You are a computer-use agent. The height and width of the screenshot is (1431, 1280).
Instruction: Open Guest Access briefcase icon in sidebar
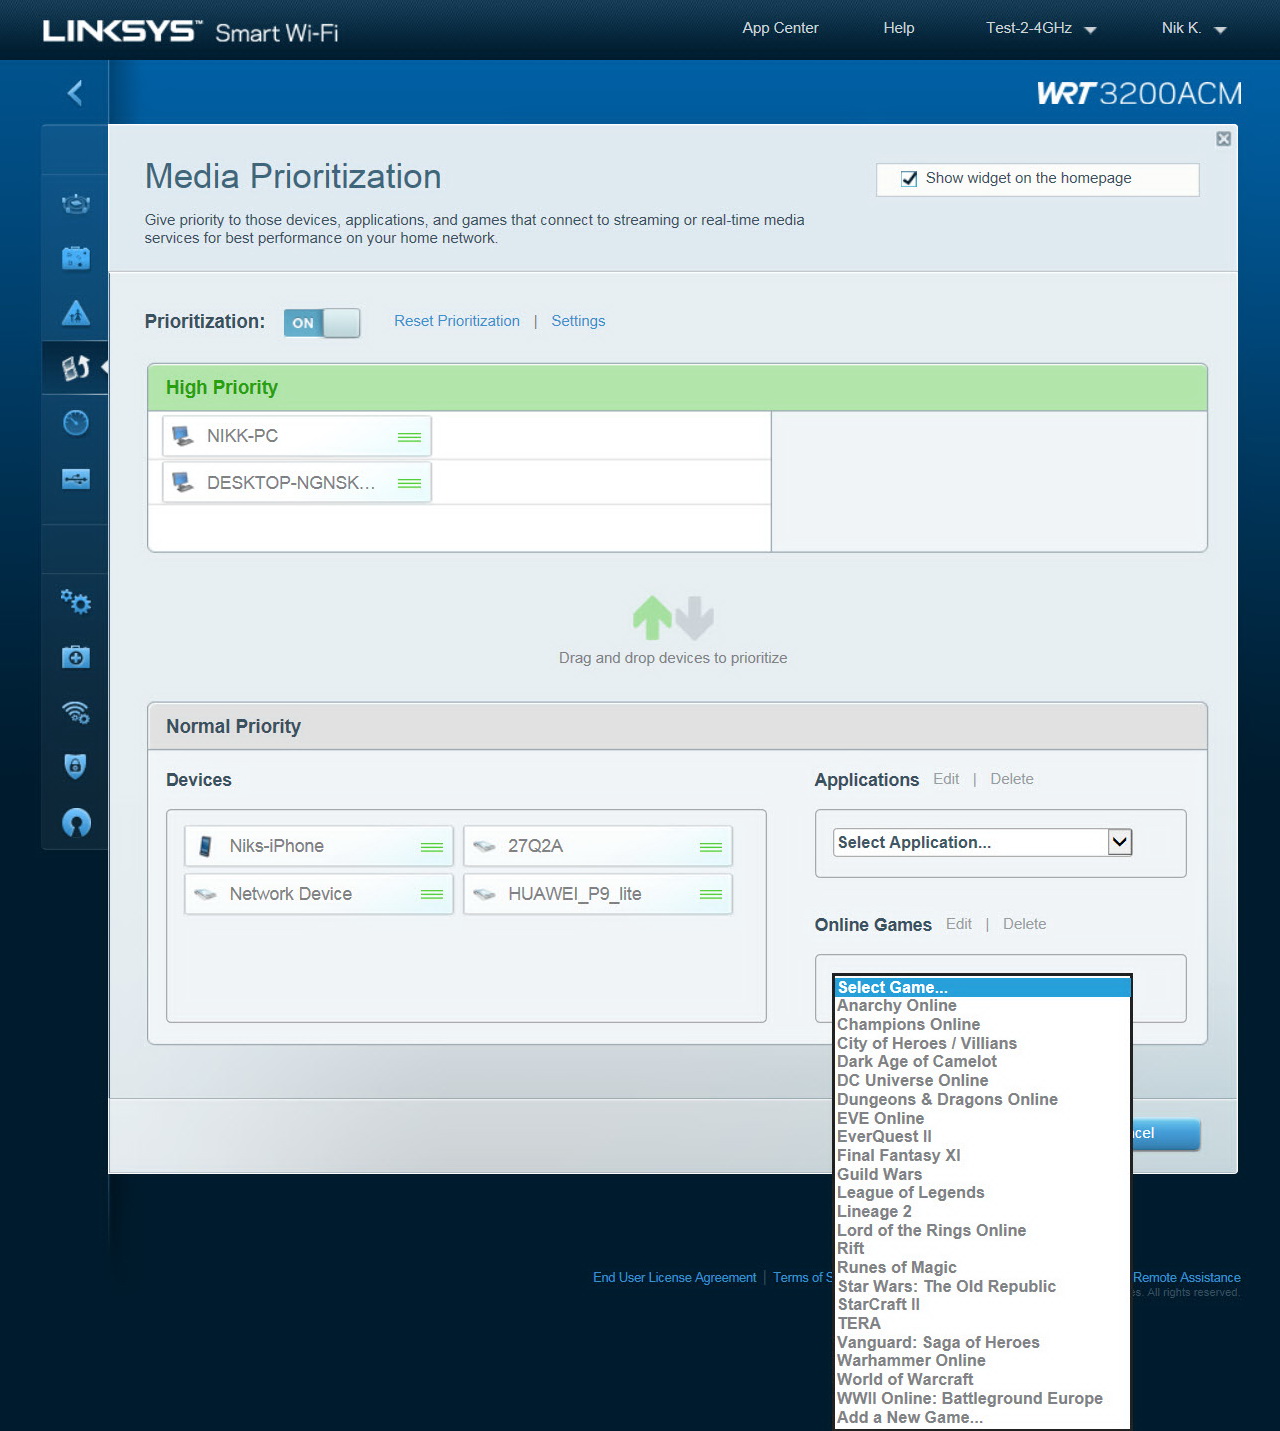pyautogui.click(x=76, y=258)
